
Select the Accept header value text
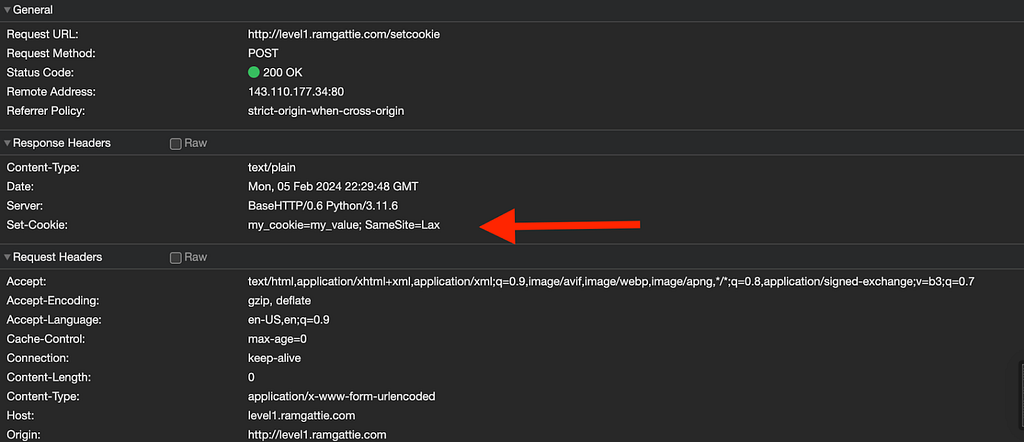[611, 281]
